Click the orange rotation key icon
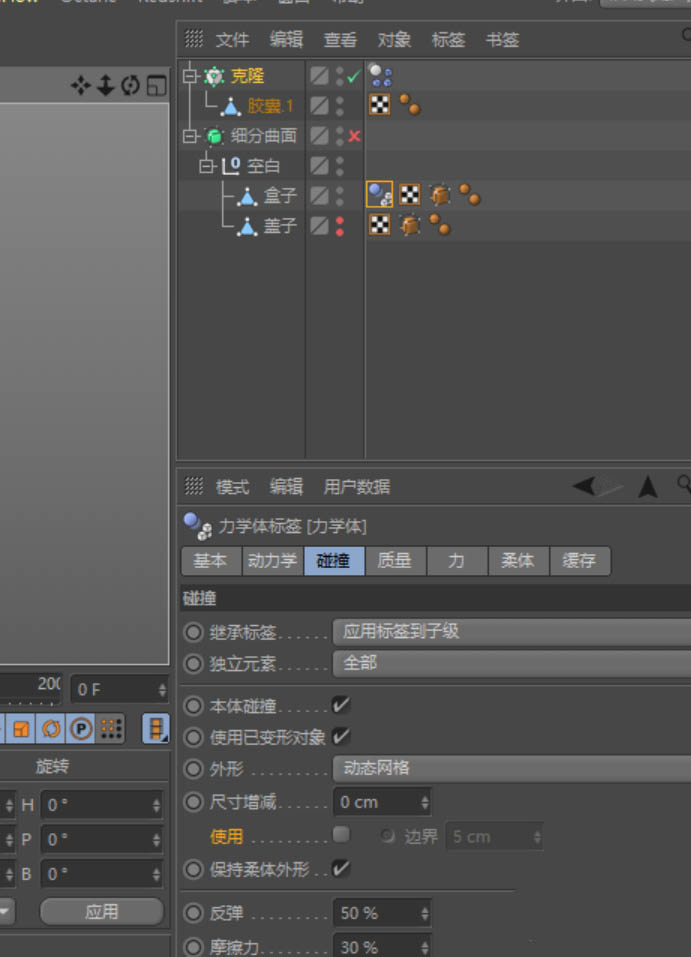Image resolution: width=691 pixels, height=957 pixels. click(51, 729)
